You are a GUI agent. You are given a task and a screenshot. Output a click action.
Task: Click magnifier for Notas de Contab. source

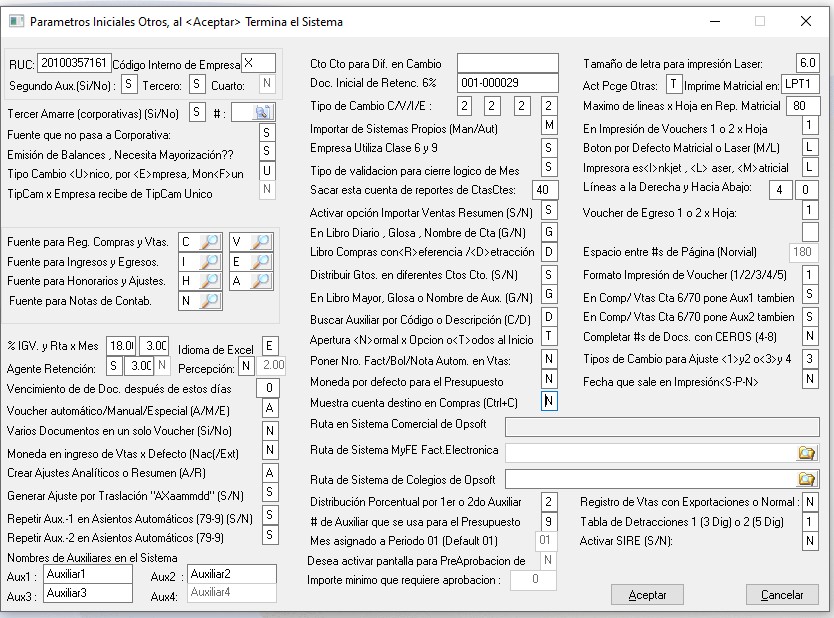click(210, 300)
